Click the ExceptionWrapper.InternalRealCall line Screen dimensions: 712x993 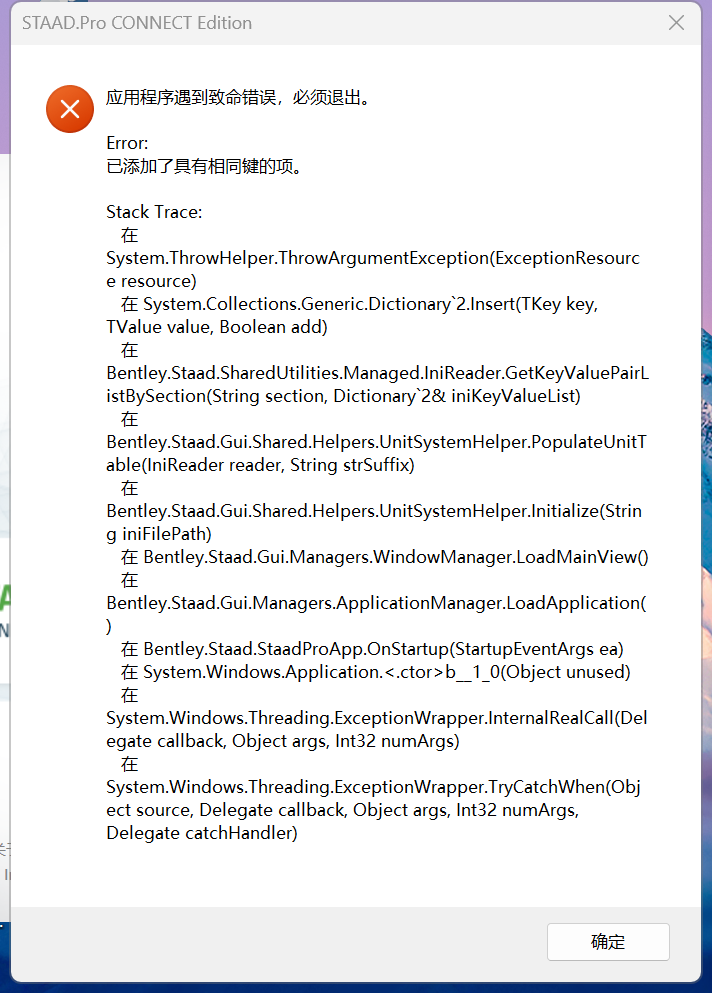tap(377, 718)
